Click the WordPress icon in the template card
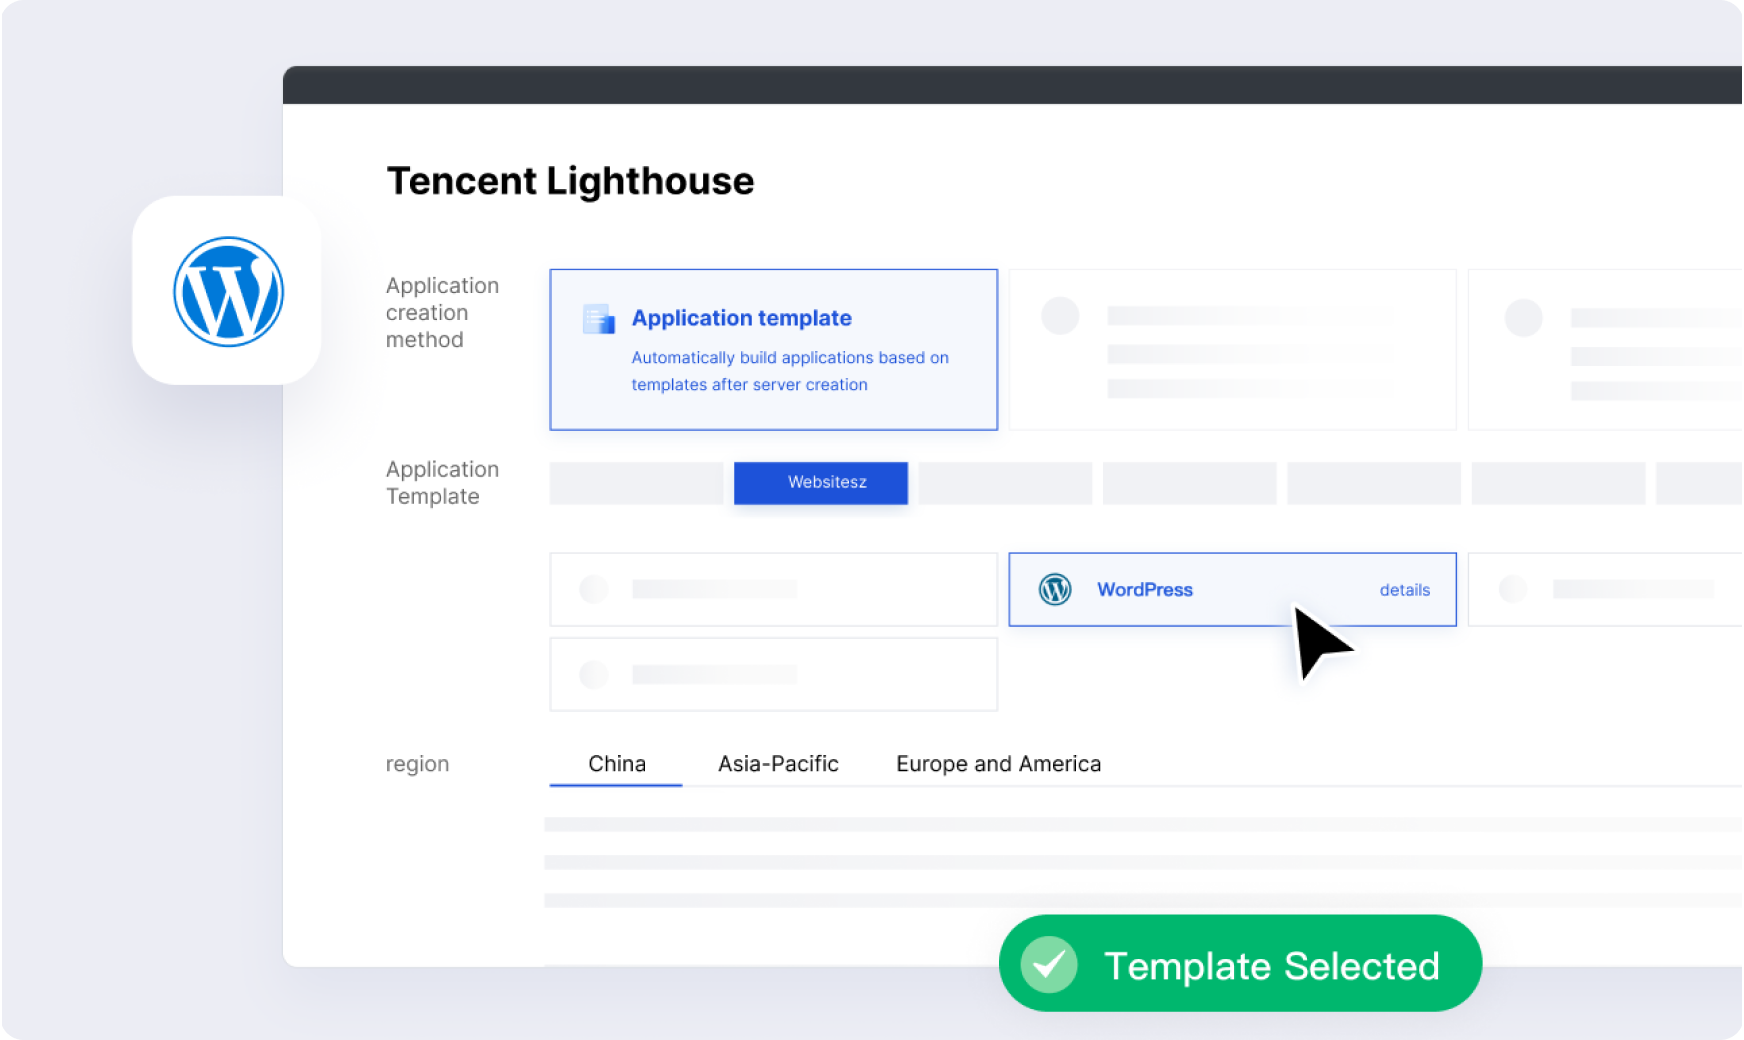This screenshot has width=1744, height=1040. point(1055,589)
